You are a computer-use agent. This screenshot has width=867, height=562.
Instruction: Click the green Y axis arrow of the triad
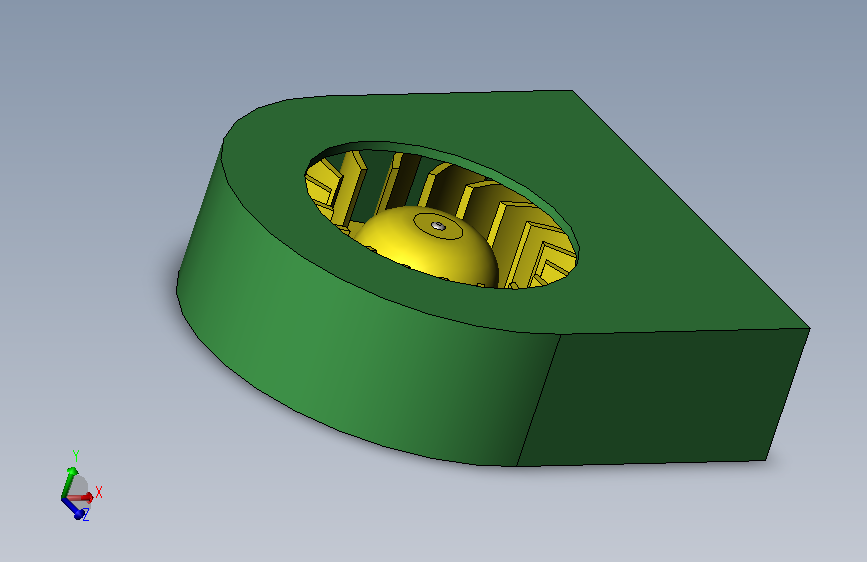(67, 482)
